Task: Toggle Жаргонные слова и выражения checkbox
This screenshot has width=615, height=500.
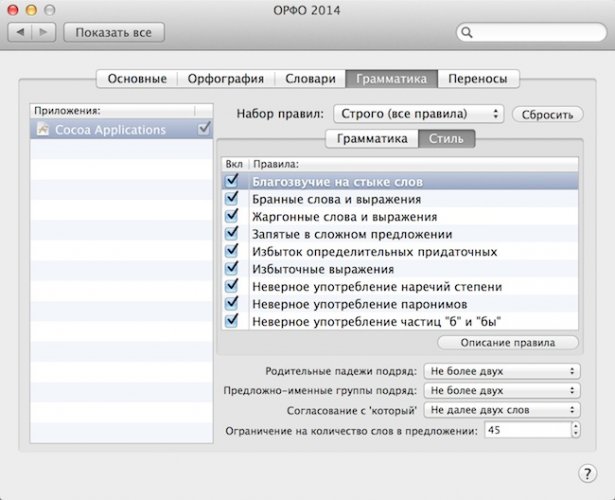Action: coord(232,216)
